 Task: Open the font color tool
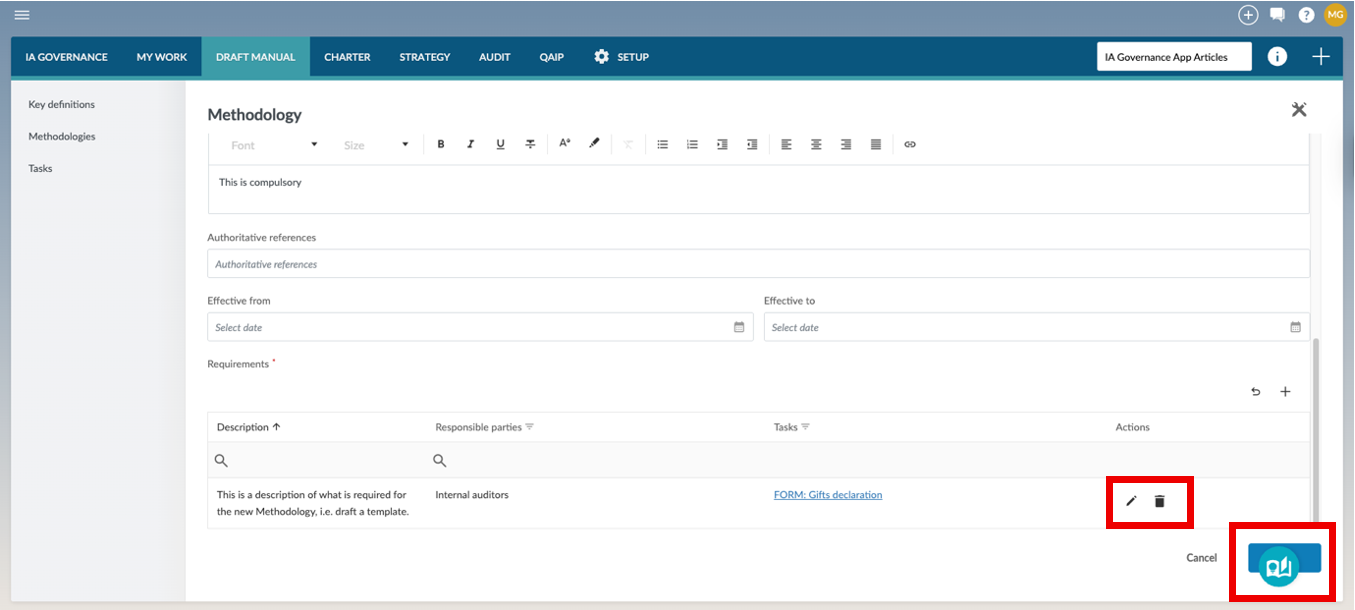pos(565,144)
